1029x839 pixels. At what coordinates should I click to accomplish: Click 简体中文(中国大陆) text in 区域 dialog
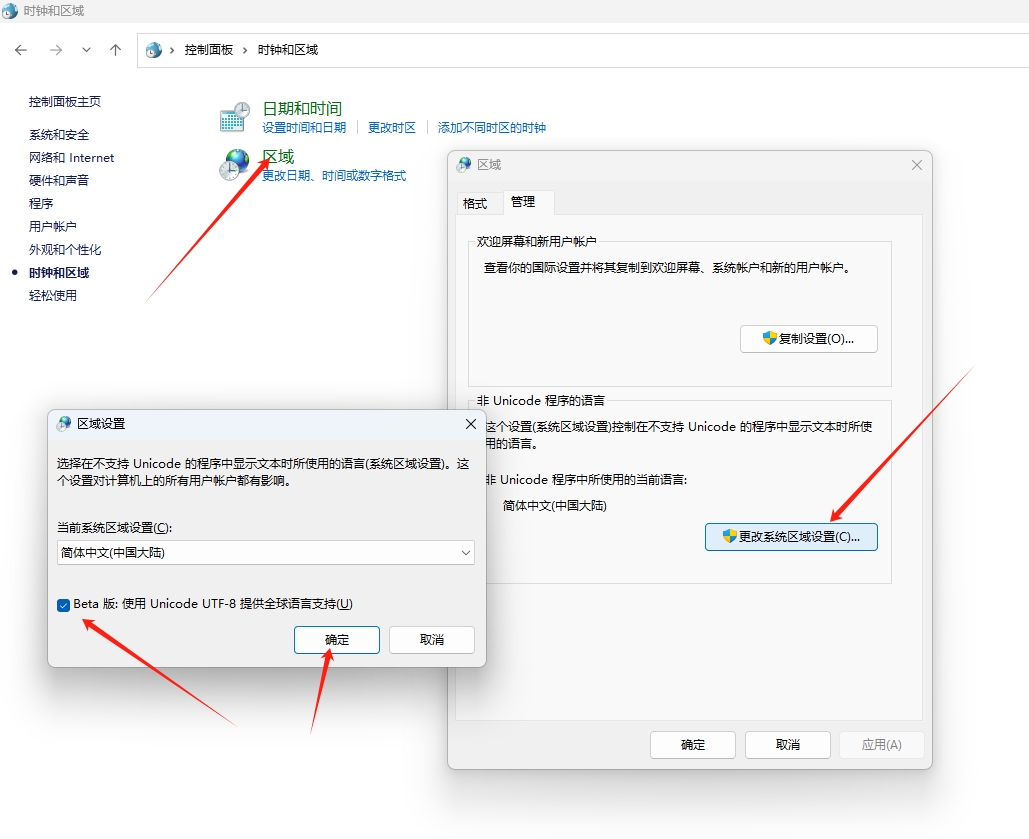pyautogui.click(x=555, y=506)
